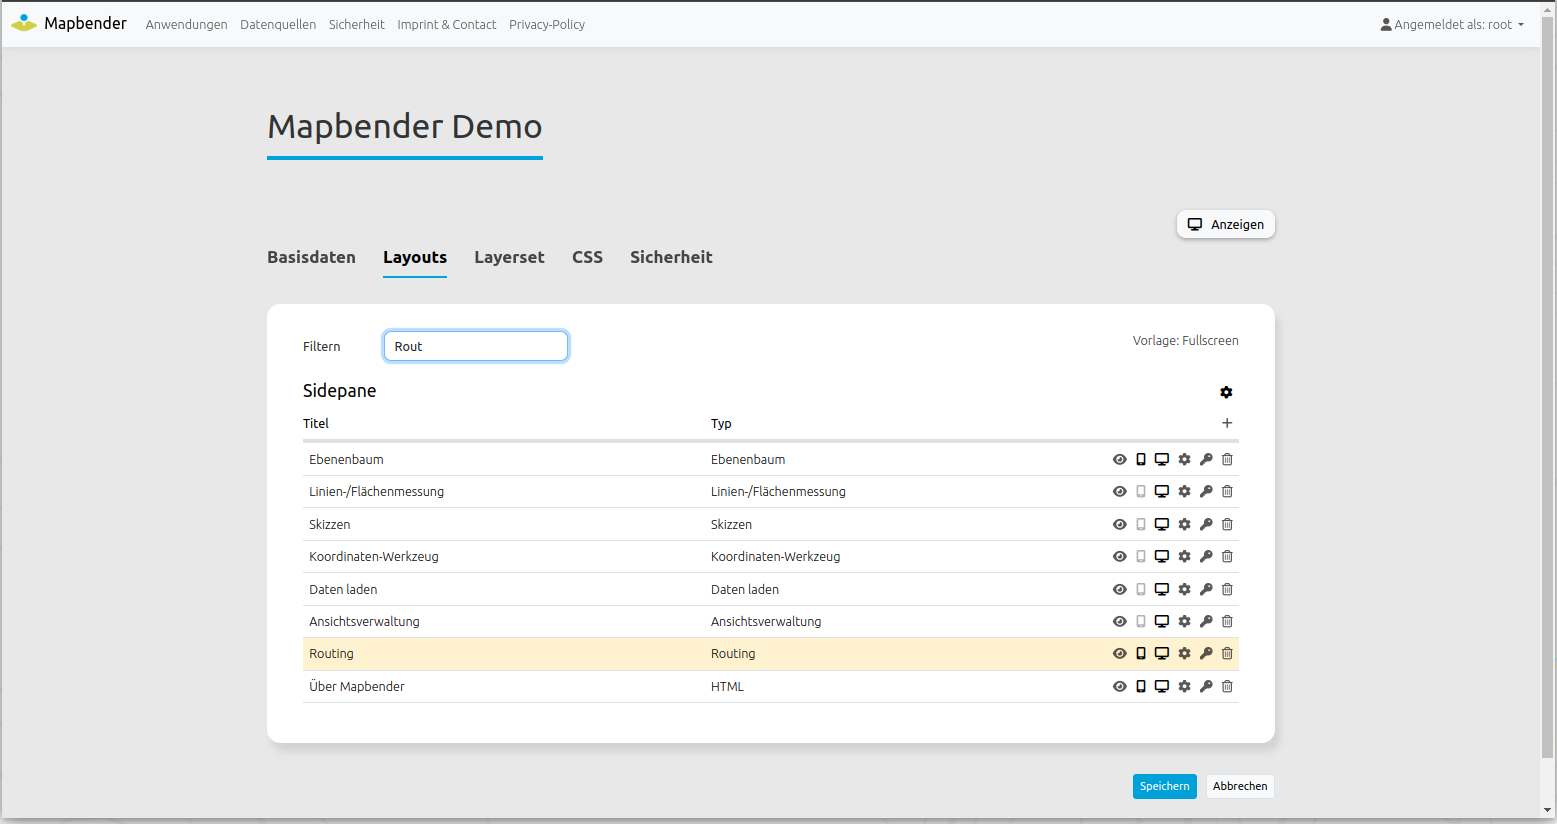The height and width of the screenshot is (824, 1557).
Task: Toggle visibility eye for Routing row
Action: click(x=1120, y=653)
